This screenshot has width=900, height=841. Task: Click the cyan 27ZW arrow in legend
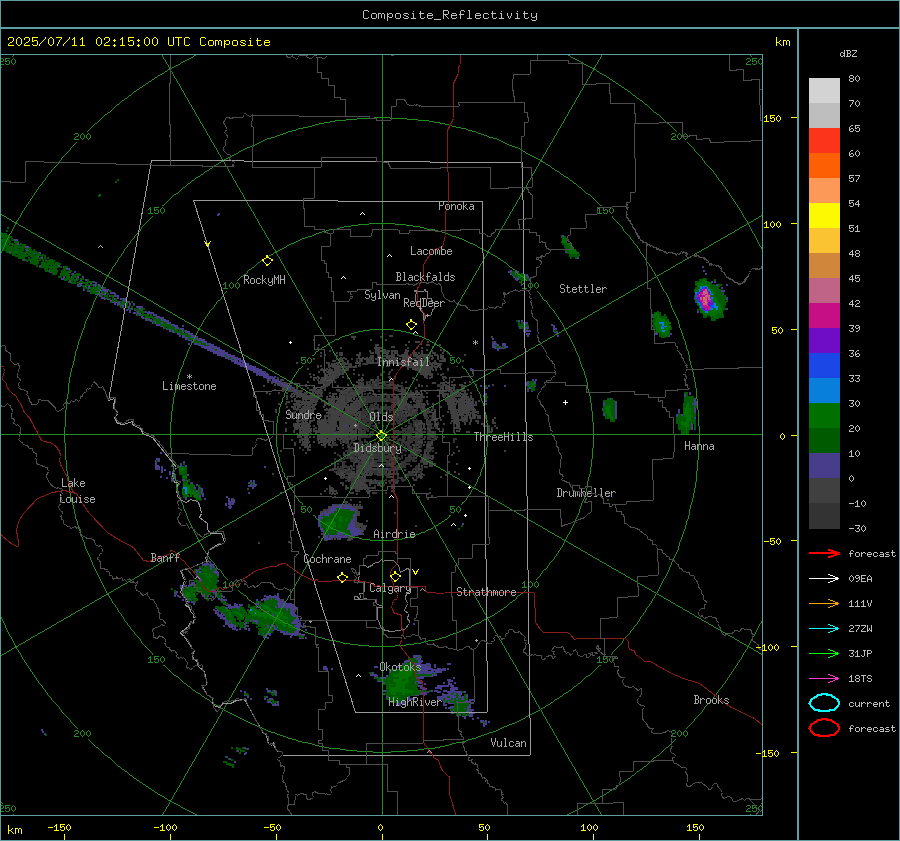tap(824, 629)
